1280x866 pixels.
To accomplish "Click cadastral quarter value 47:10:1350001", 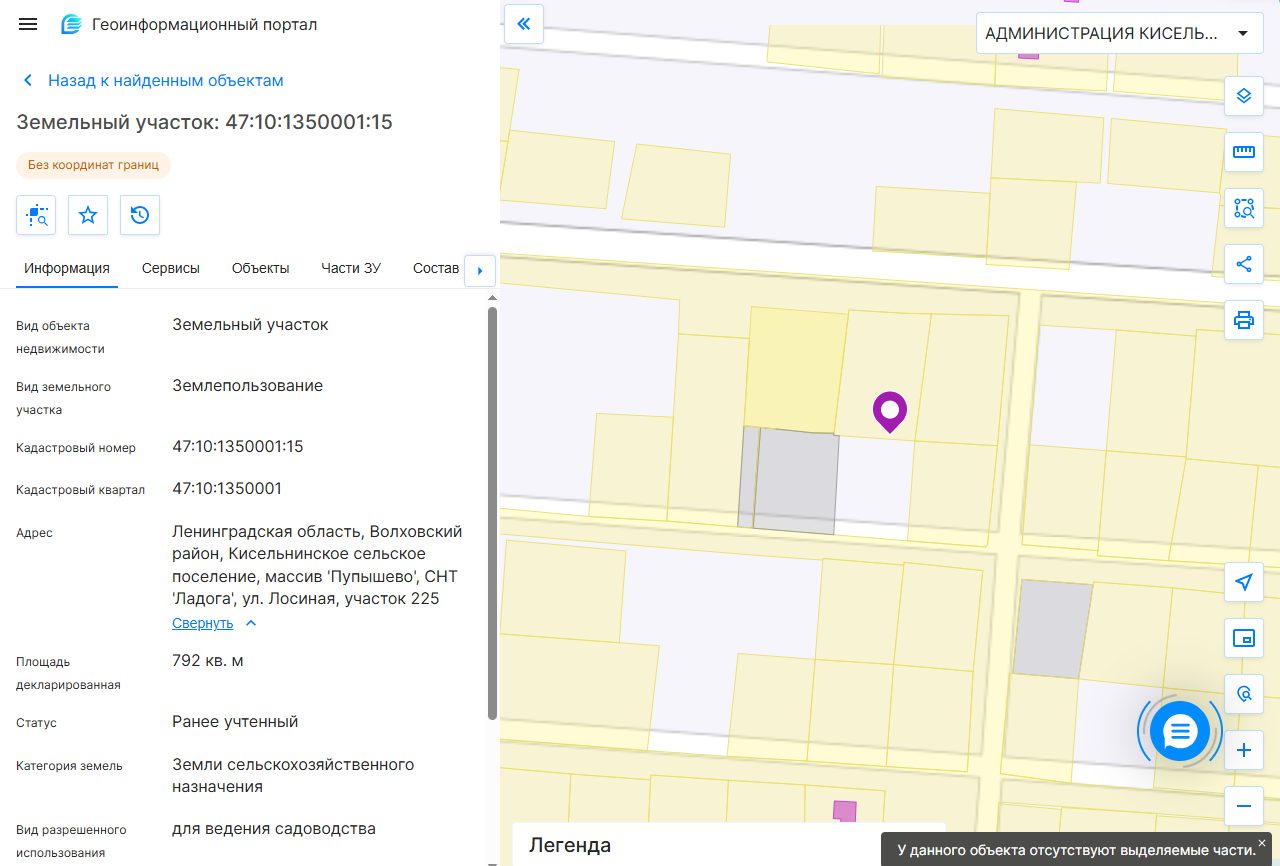I will pyautogui.click(x=227, y=488).
